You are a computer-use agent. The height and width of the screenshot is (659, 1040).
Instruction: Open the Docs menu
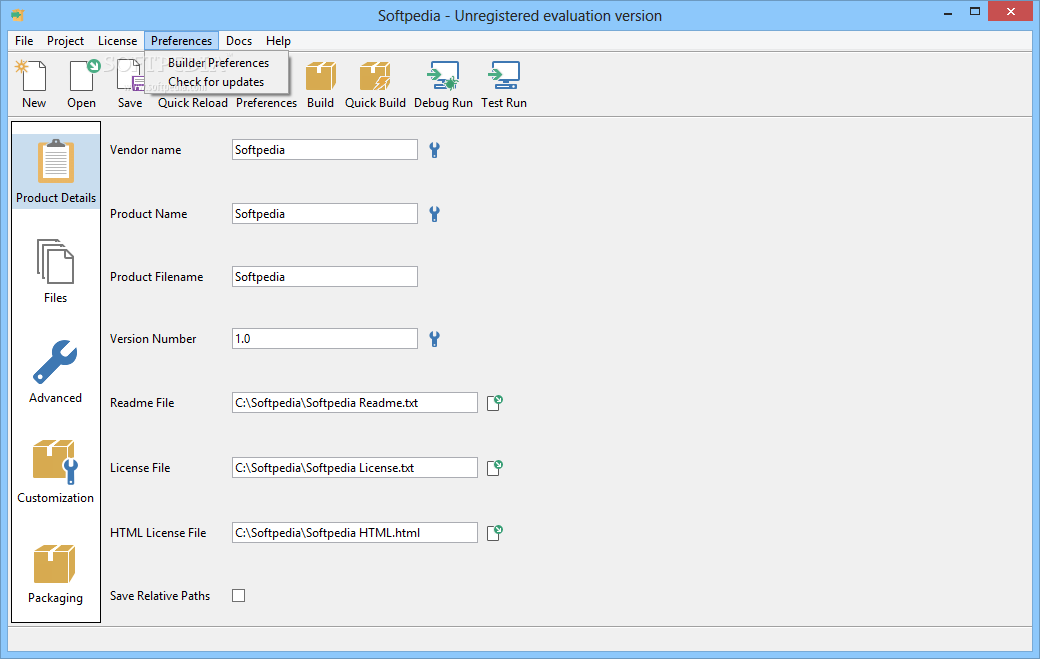[x=239, y=41]
